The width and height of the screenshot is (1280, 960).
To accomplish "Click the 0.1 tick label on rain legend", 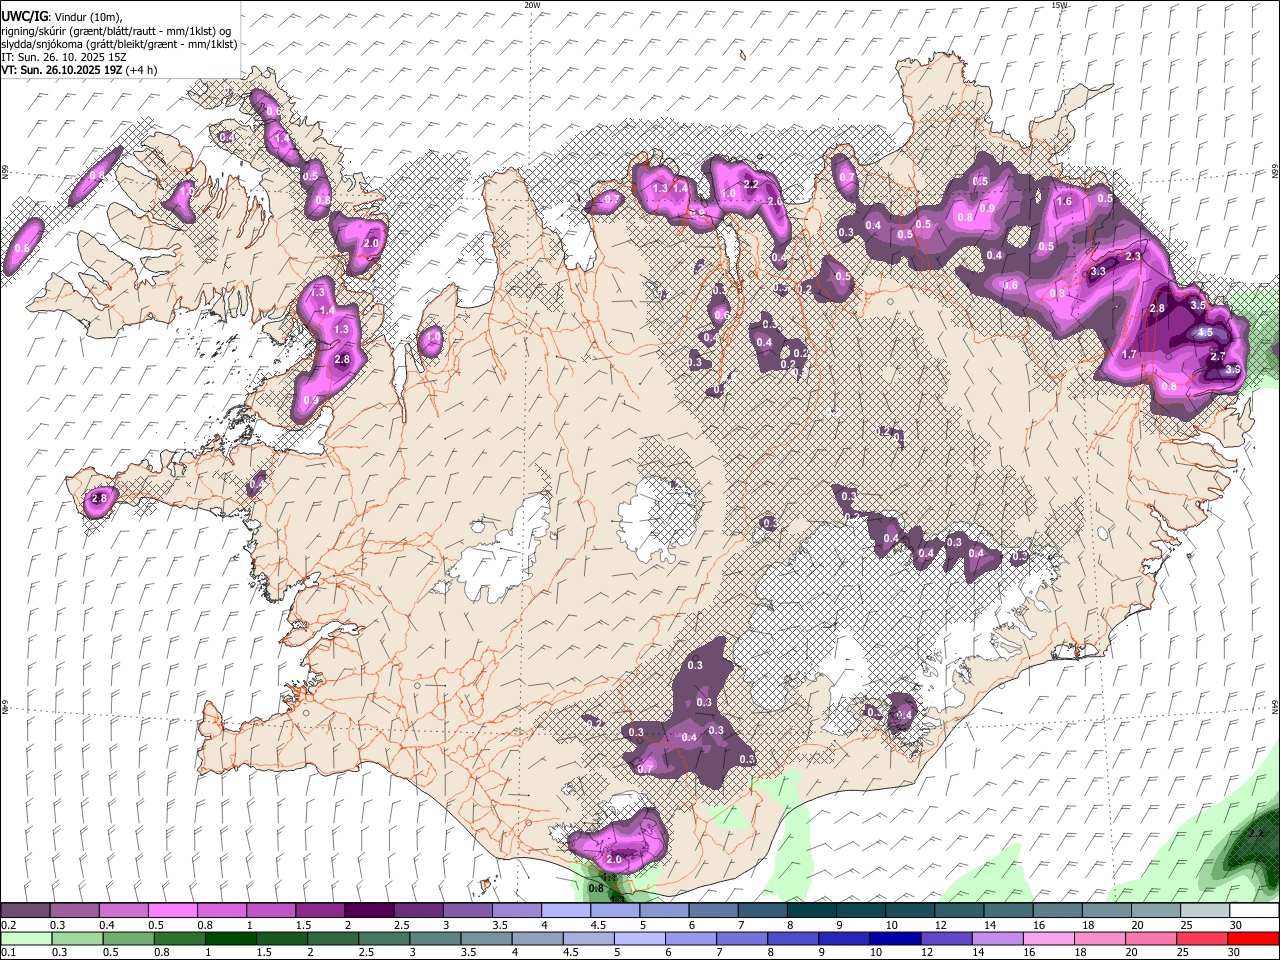I will (x=8, y=952).
